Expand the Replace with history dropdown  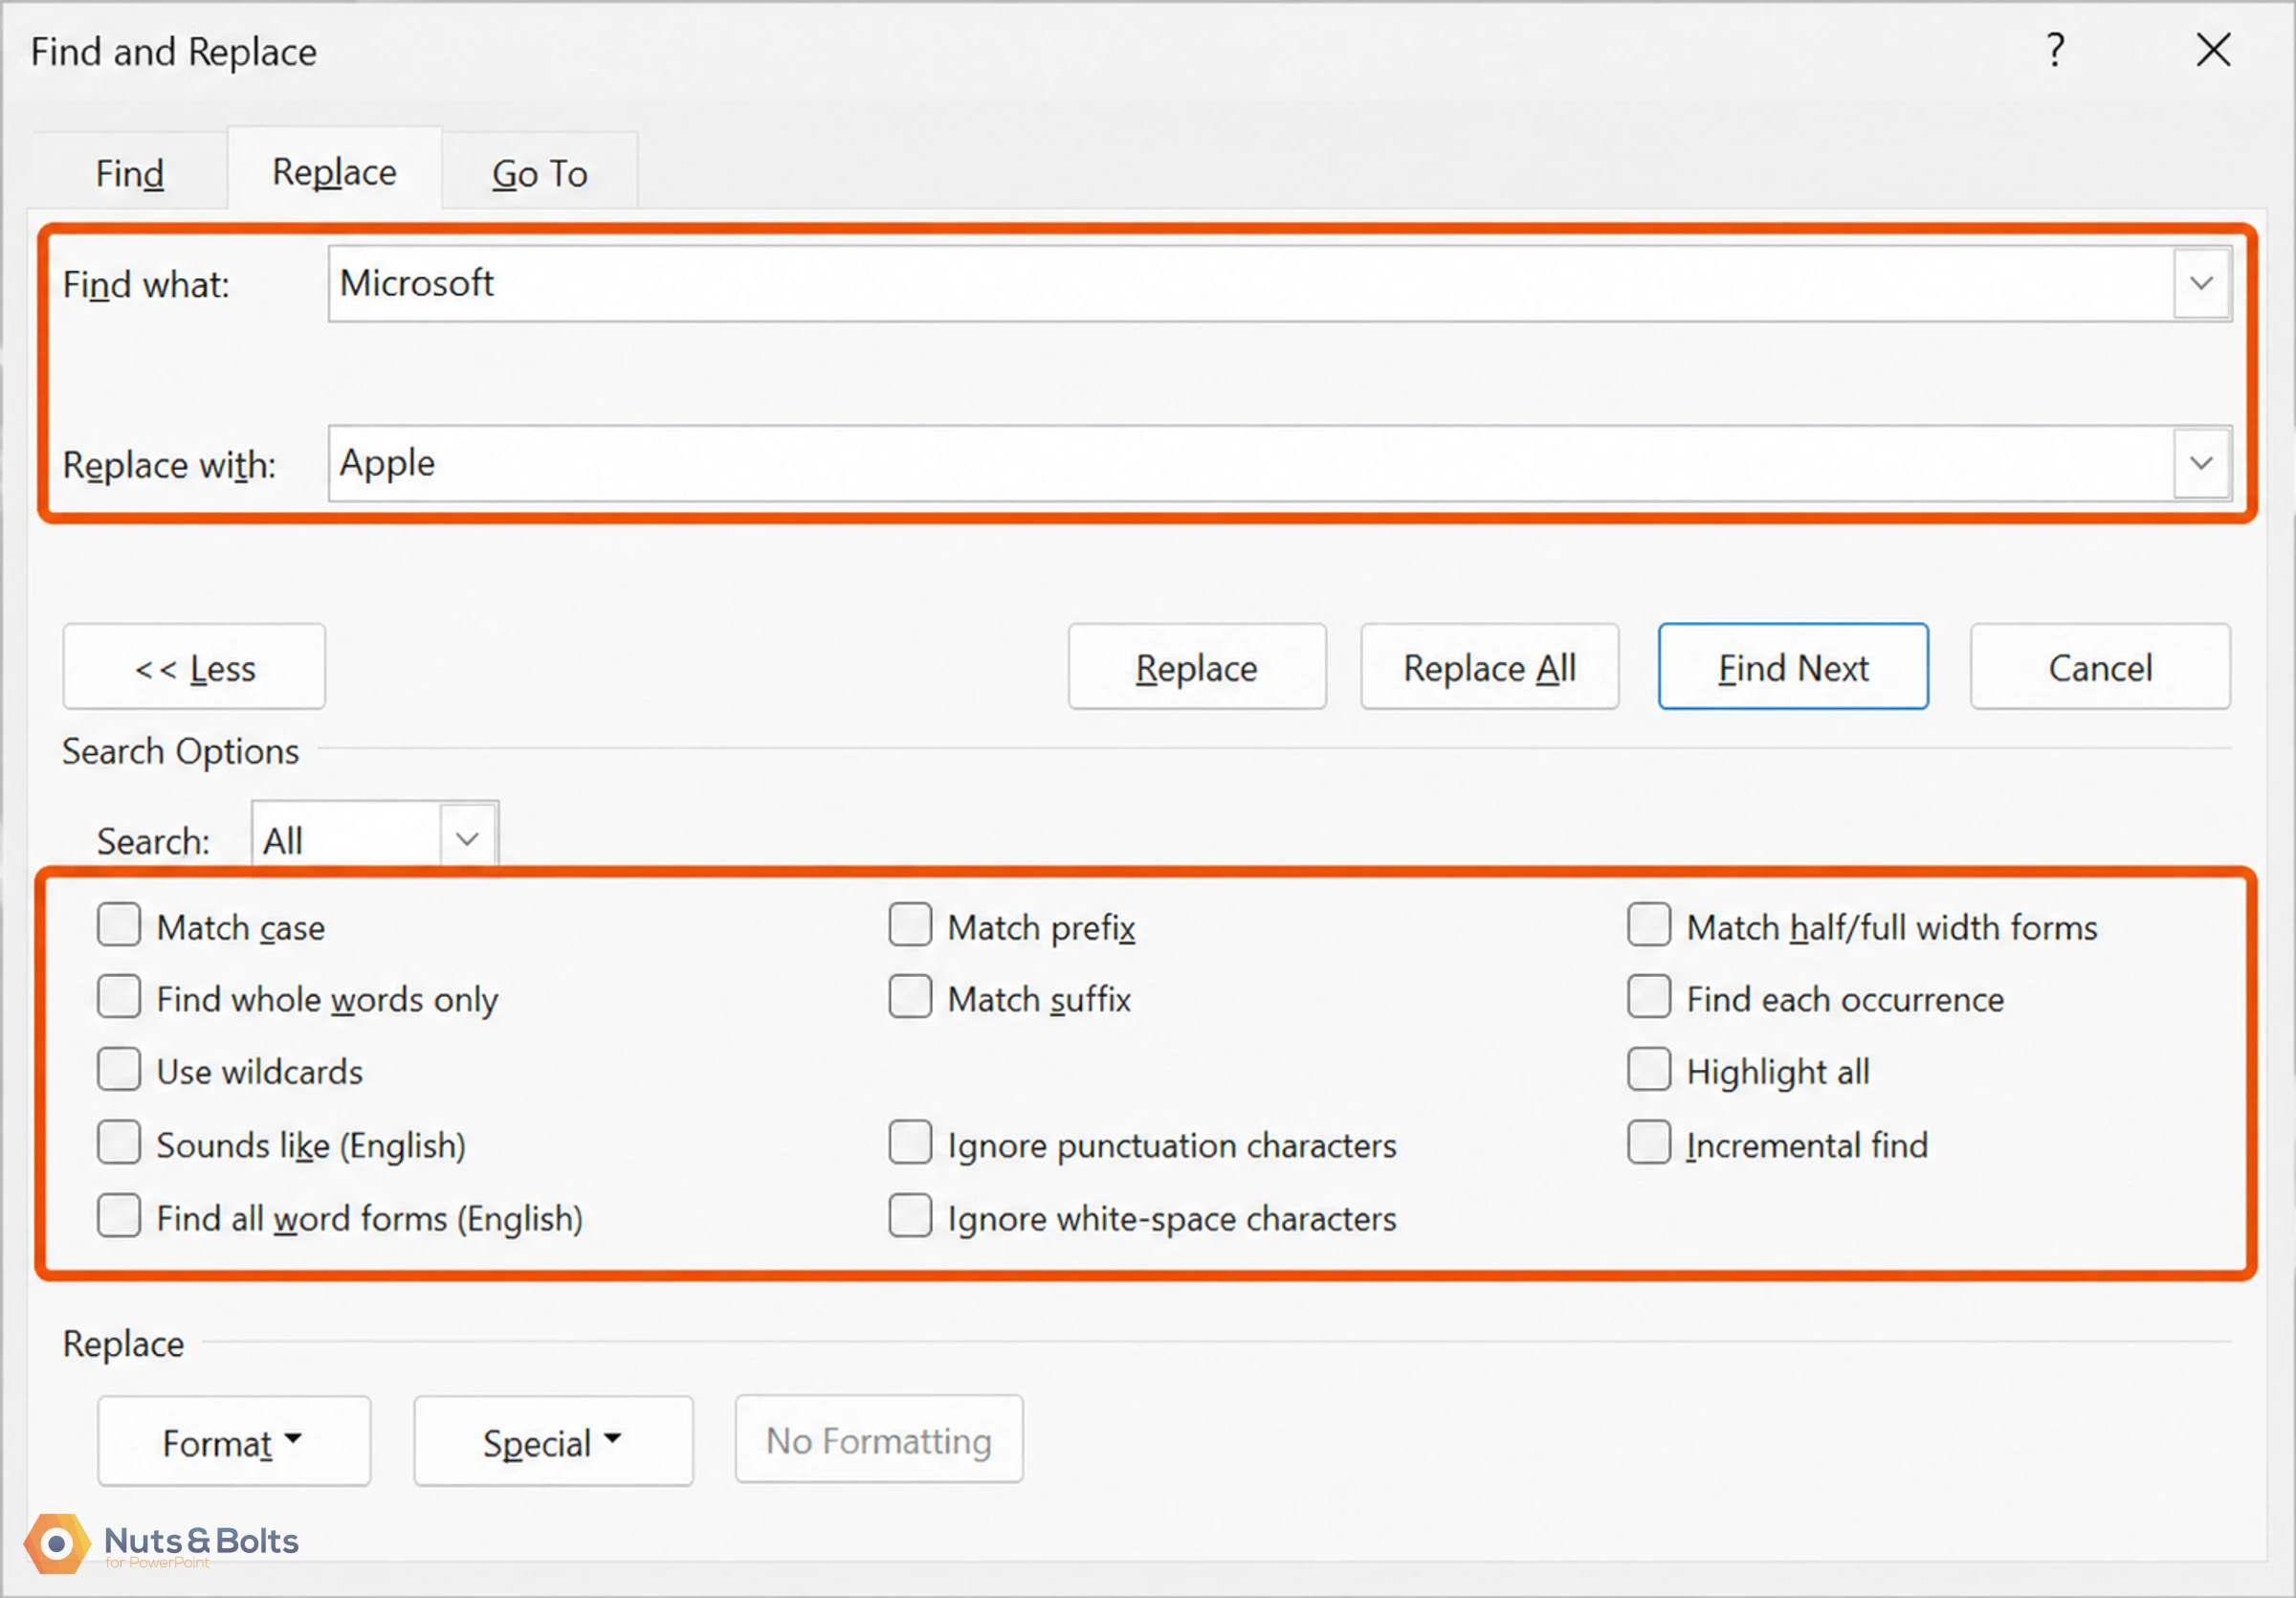(x=2201, y=464)
